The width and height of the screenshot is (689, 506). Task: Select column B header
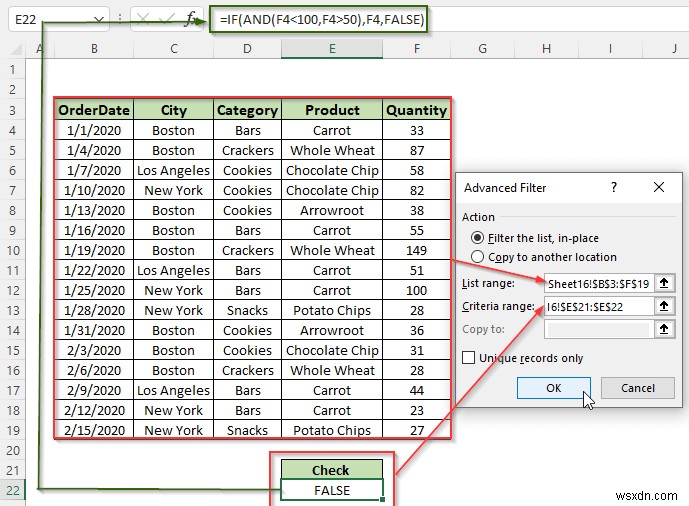(94, 49)
